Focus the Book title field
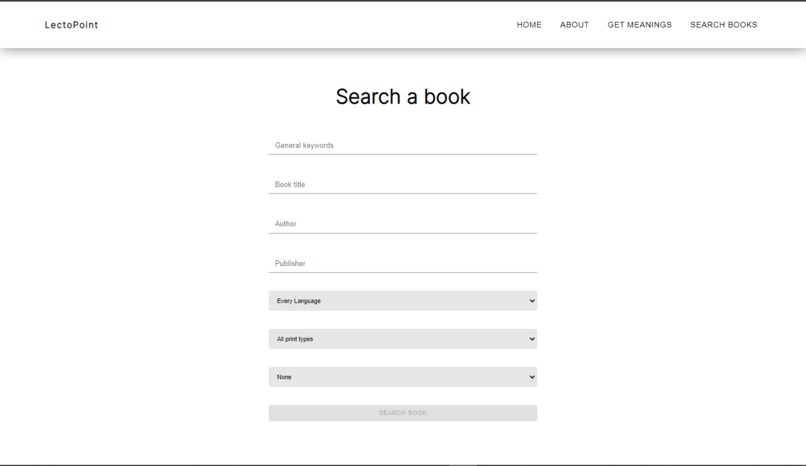The height and width of the screenshot is (466, 806). point(402,184)
